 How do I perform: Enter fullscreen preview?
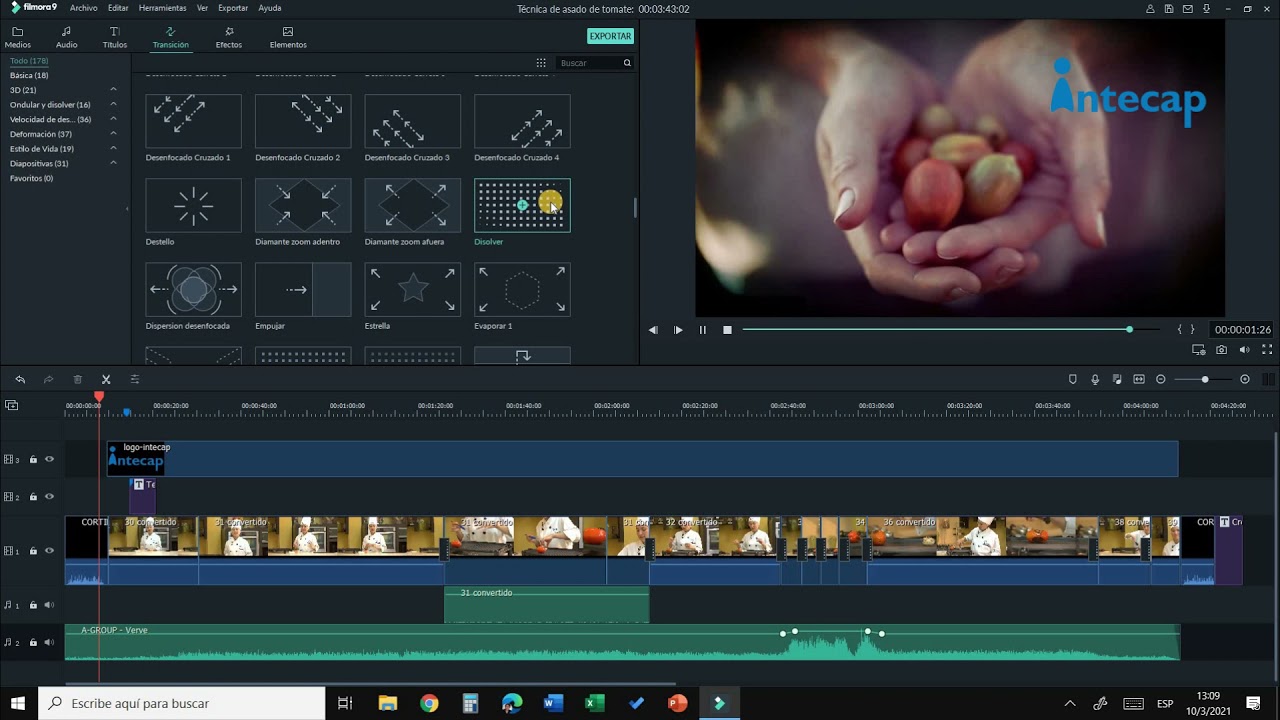pos(1267,350)
